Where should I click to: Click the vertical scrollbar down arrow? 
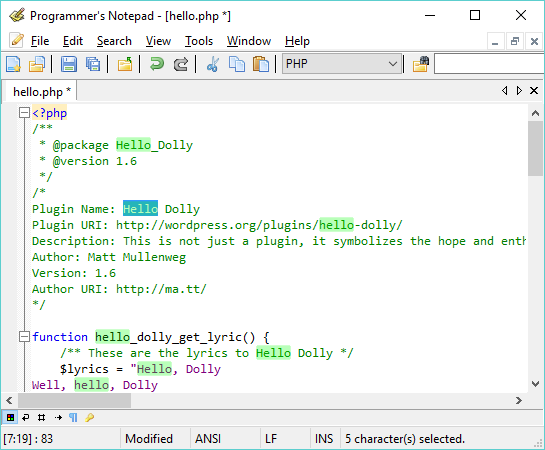tap(535, 384)
